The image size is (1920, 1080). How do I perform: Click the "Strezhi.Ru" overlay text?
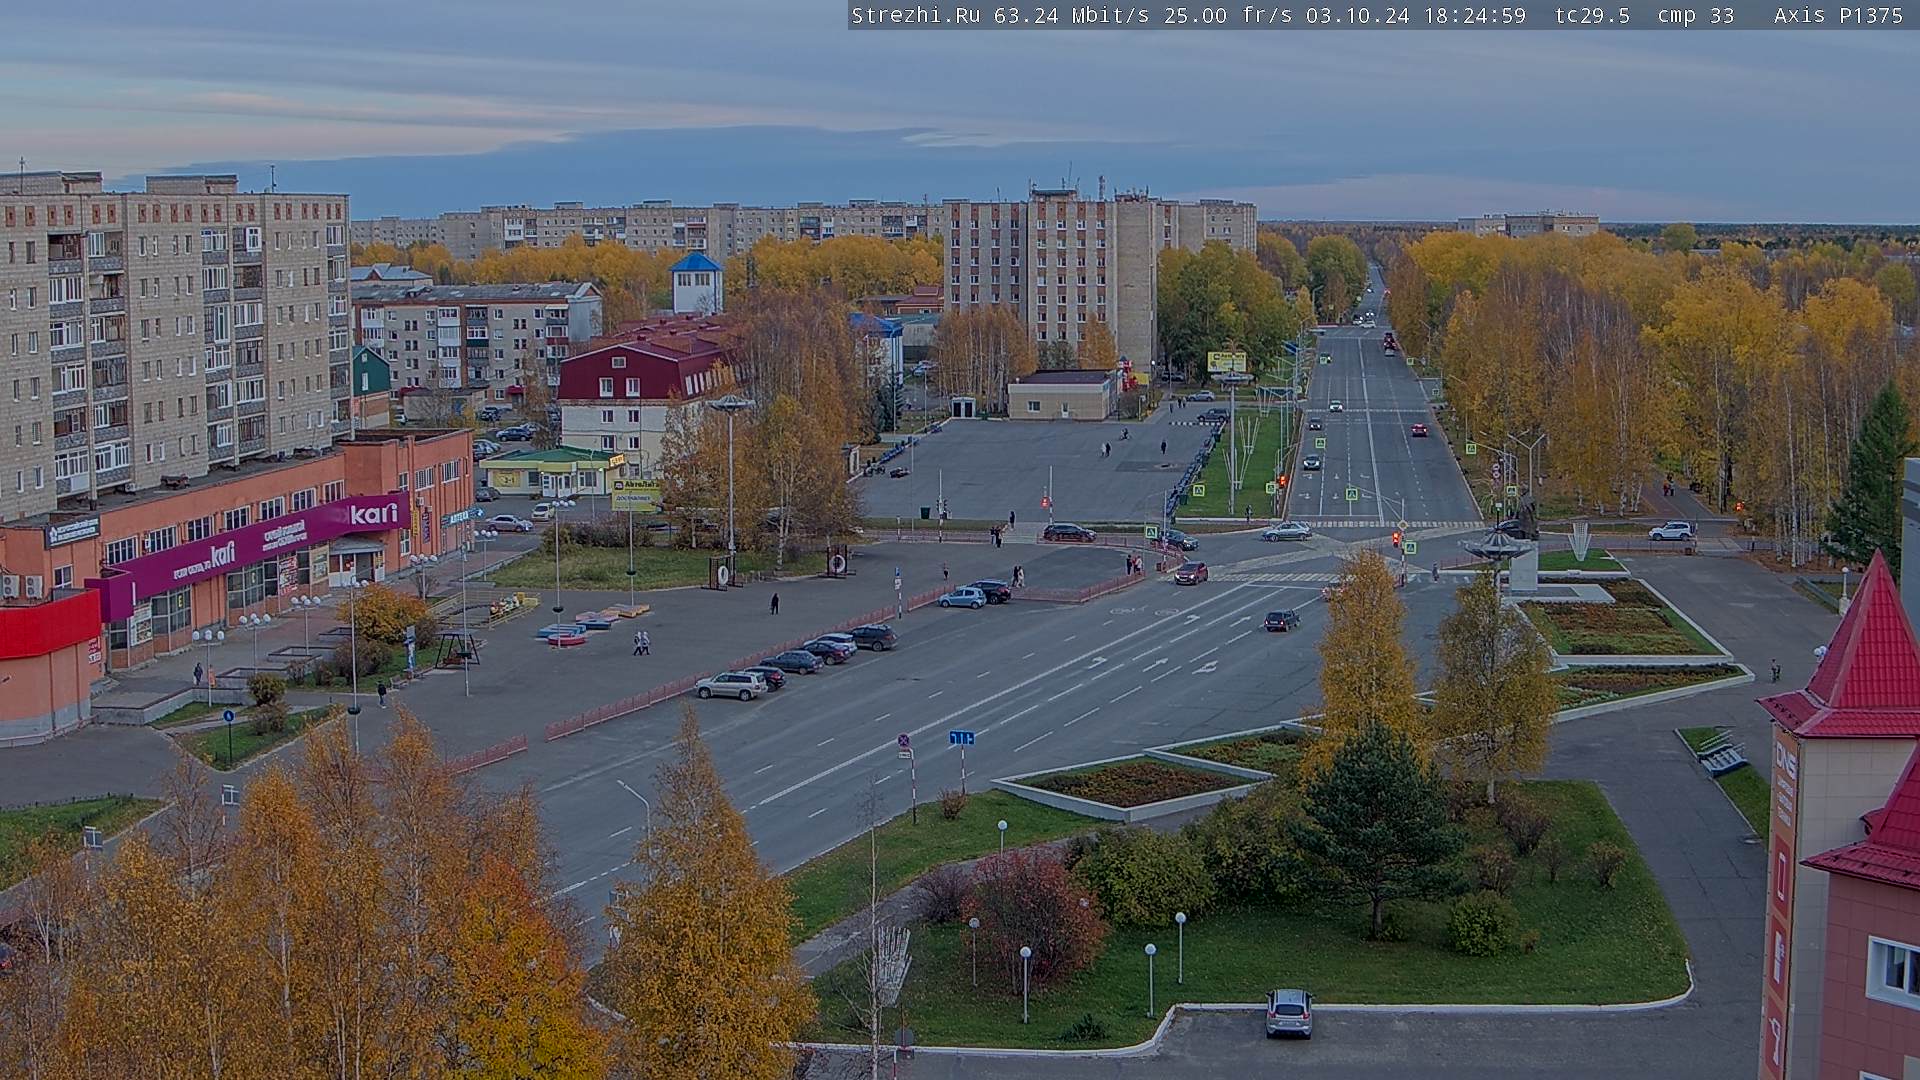coord(915,15)
